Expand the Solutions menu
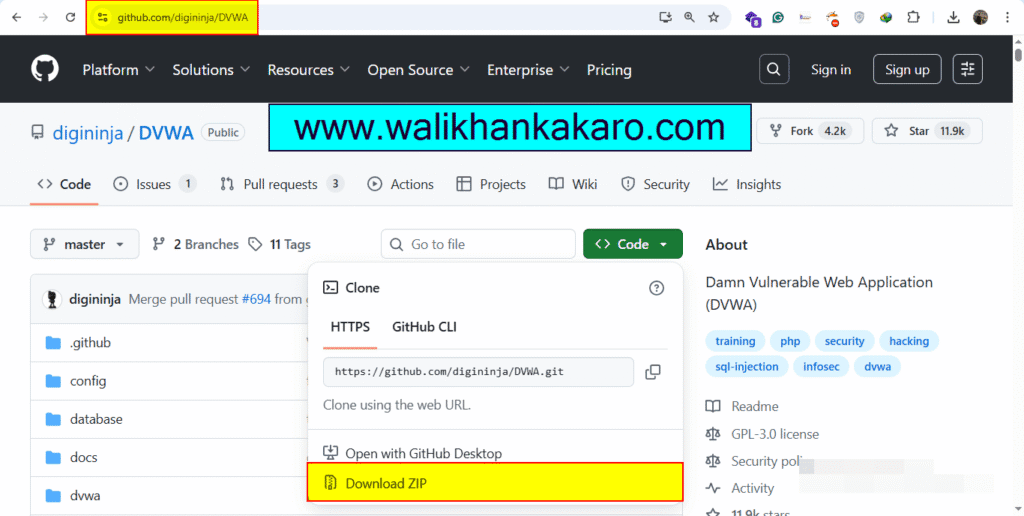Viewport: 1024px width, 516px height. tap(211, 70)
